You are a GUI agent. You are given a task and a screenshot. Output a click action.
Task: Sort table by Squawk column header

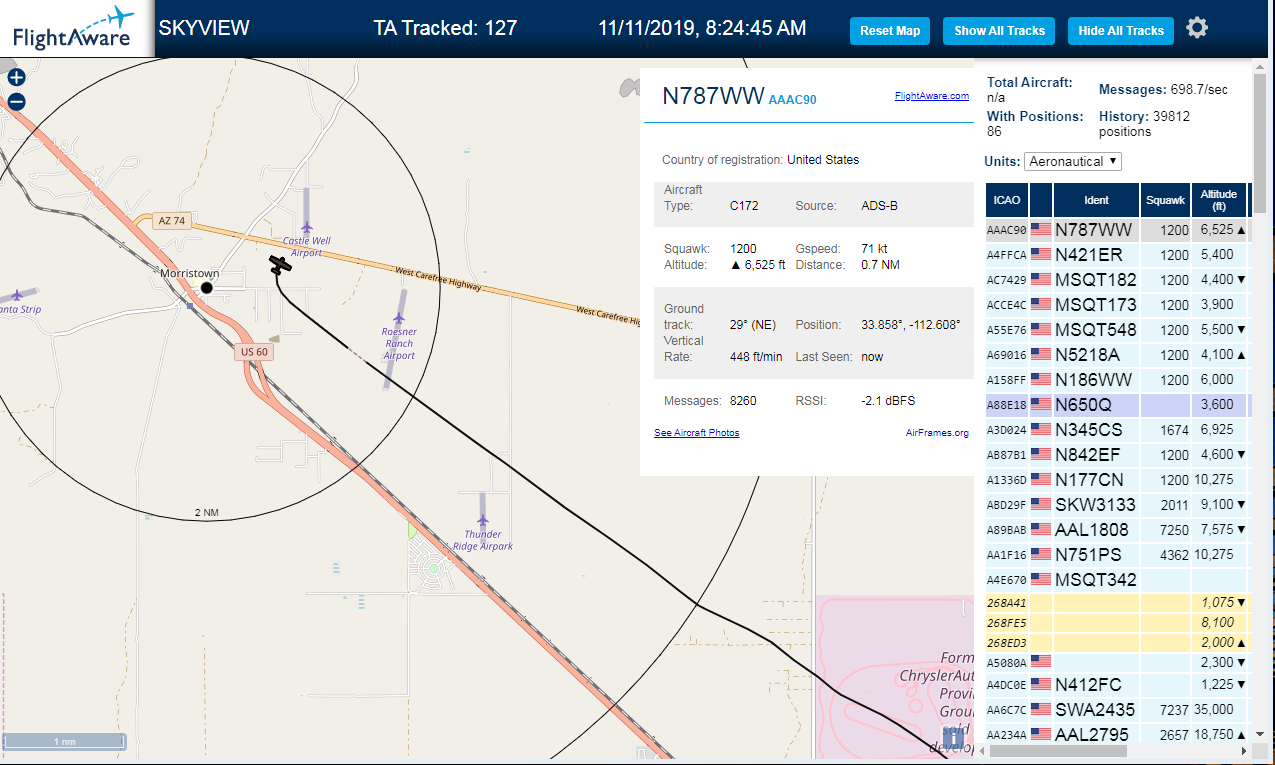click(1165, 201)
